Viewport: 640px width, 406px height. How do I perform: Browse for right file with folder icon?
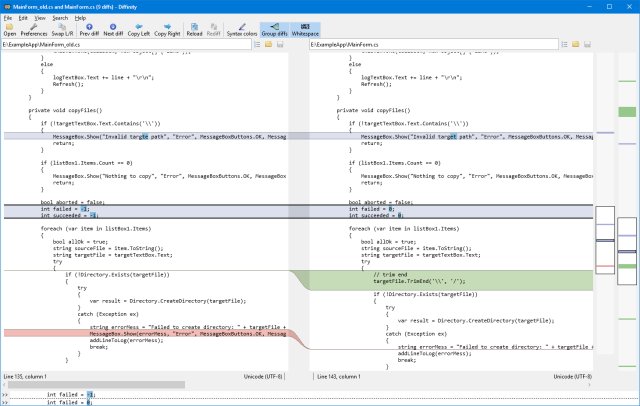(x=576, y=44)
